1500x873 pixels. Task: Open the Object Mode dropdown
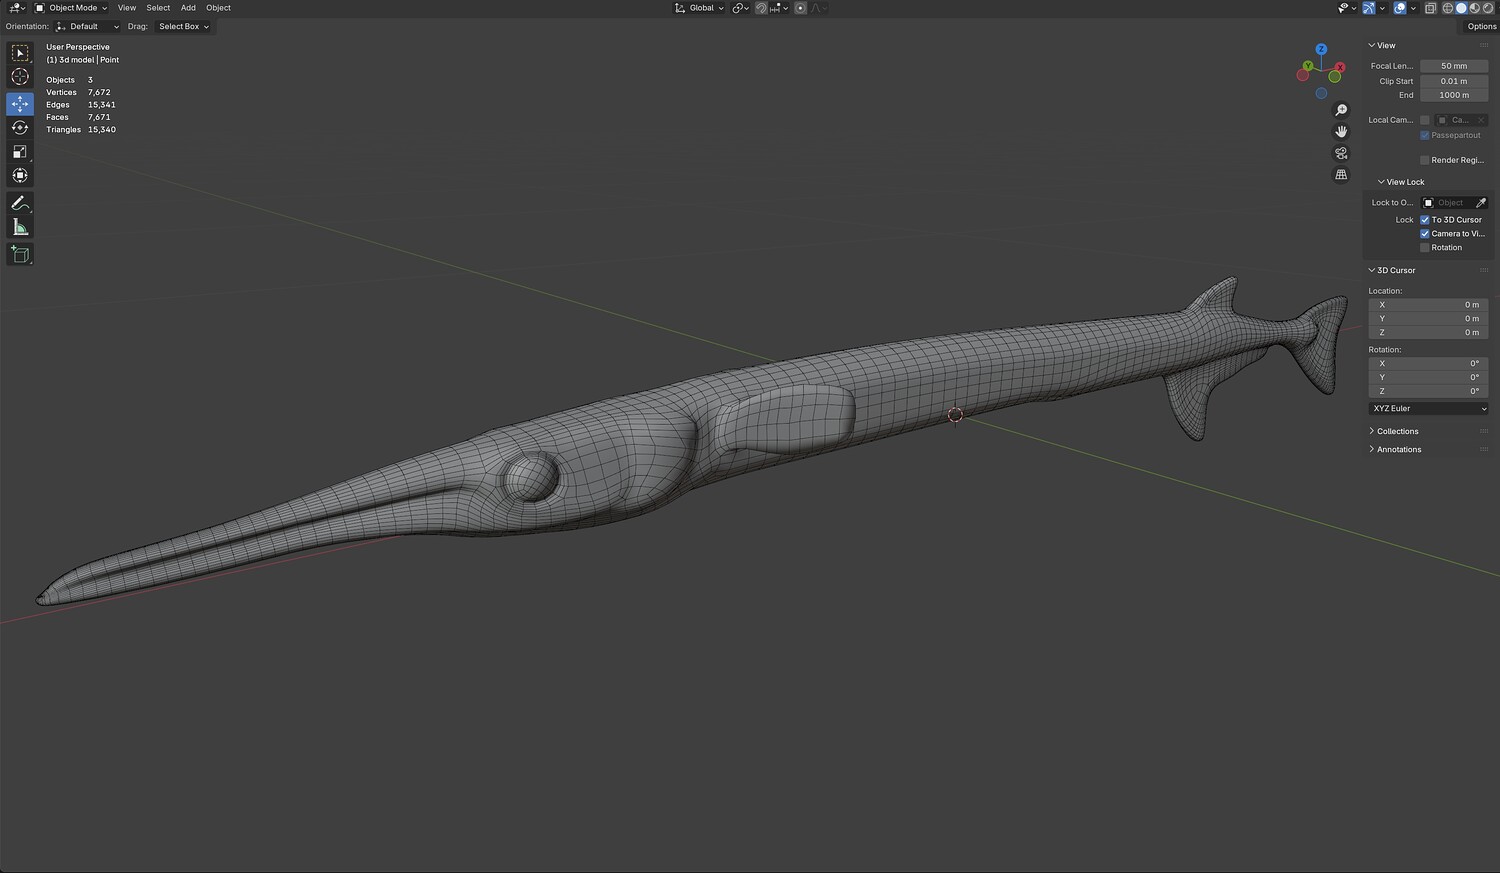pyautogui.click(x=71, y=8)
